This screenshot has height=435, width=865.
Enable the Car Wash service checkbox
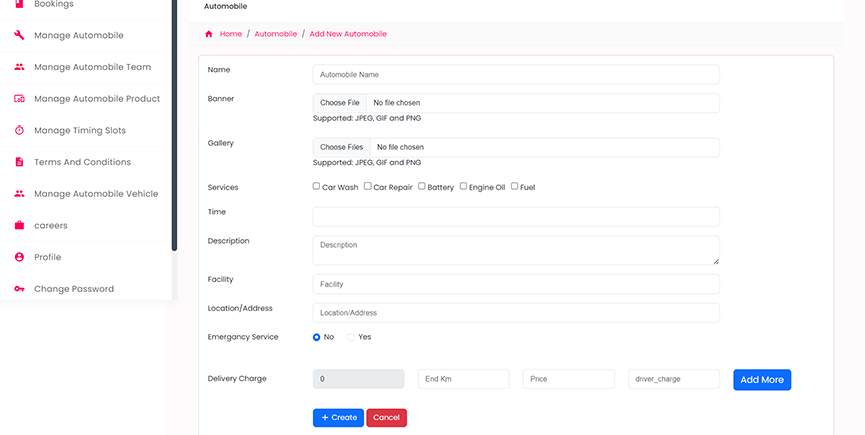tap(317, 186)
